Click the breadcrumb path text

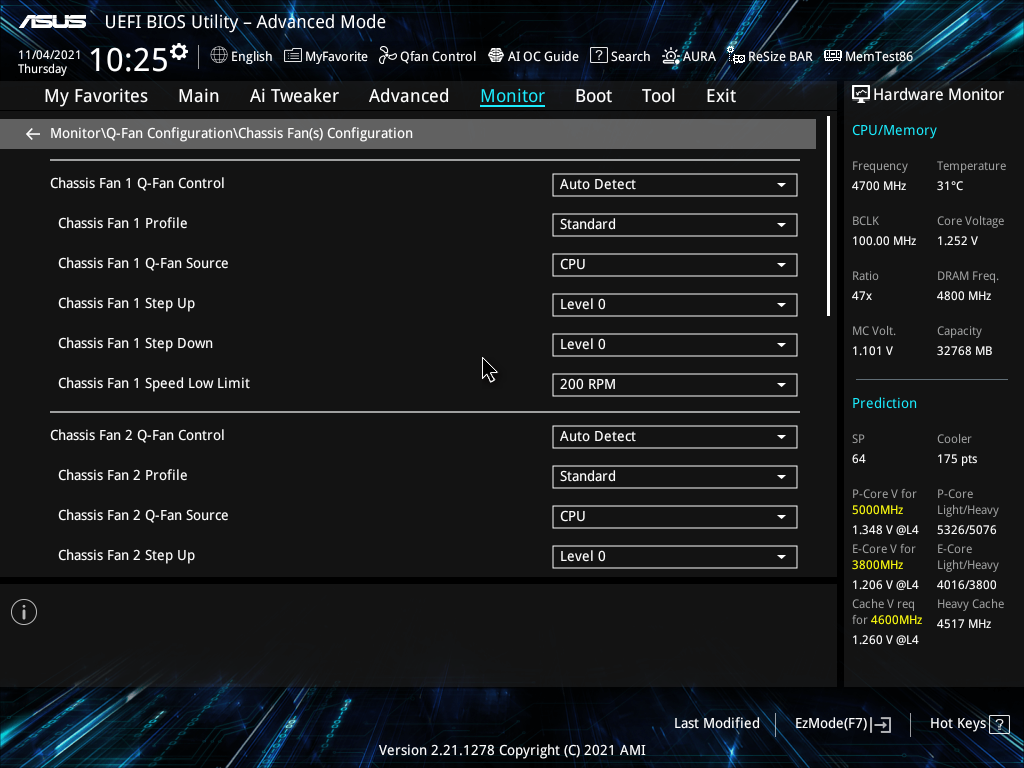[231, 133]
